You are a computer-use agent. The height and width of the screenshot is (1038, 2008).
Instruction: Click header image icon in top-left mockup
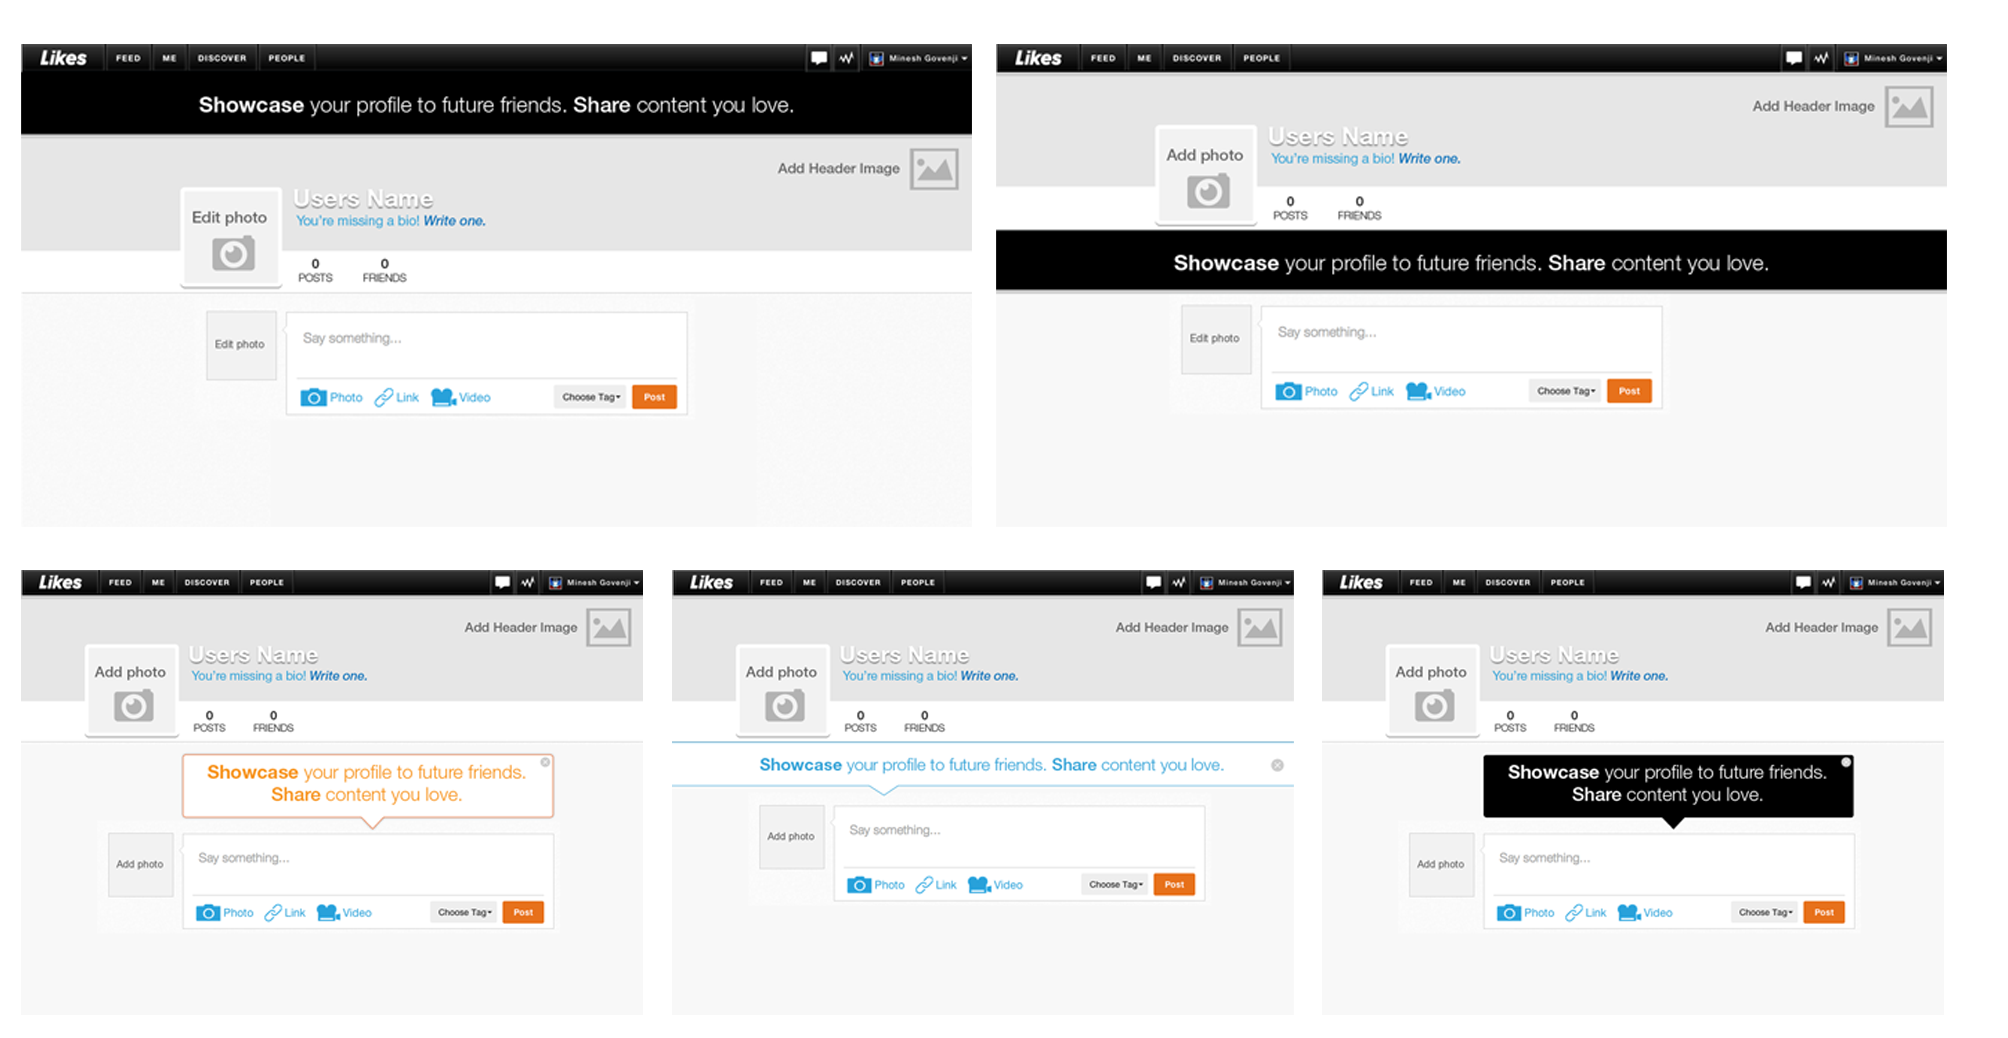coord(934,169)
